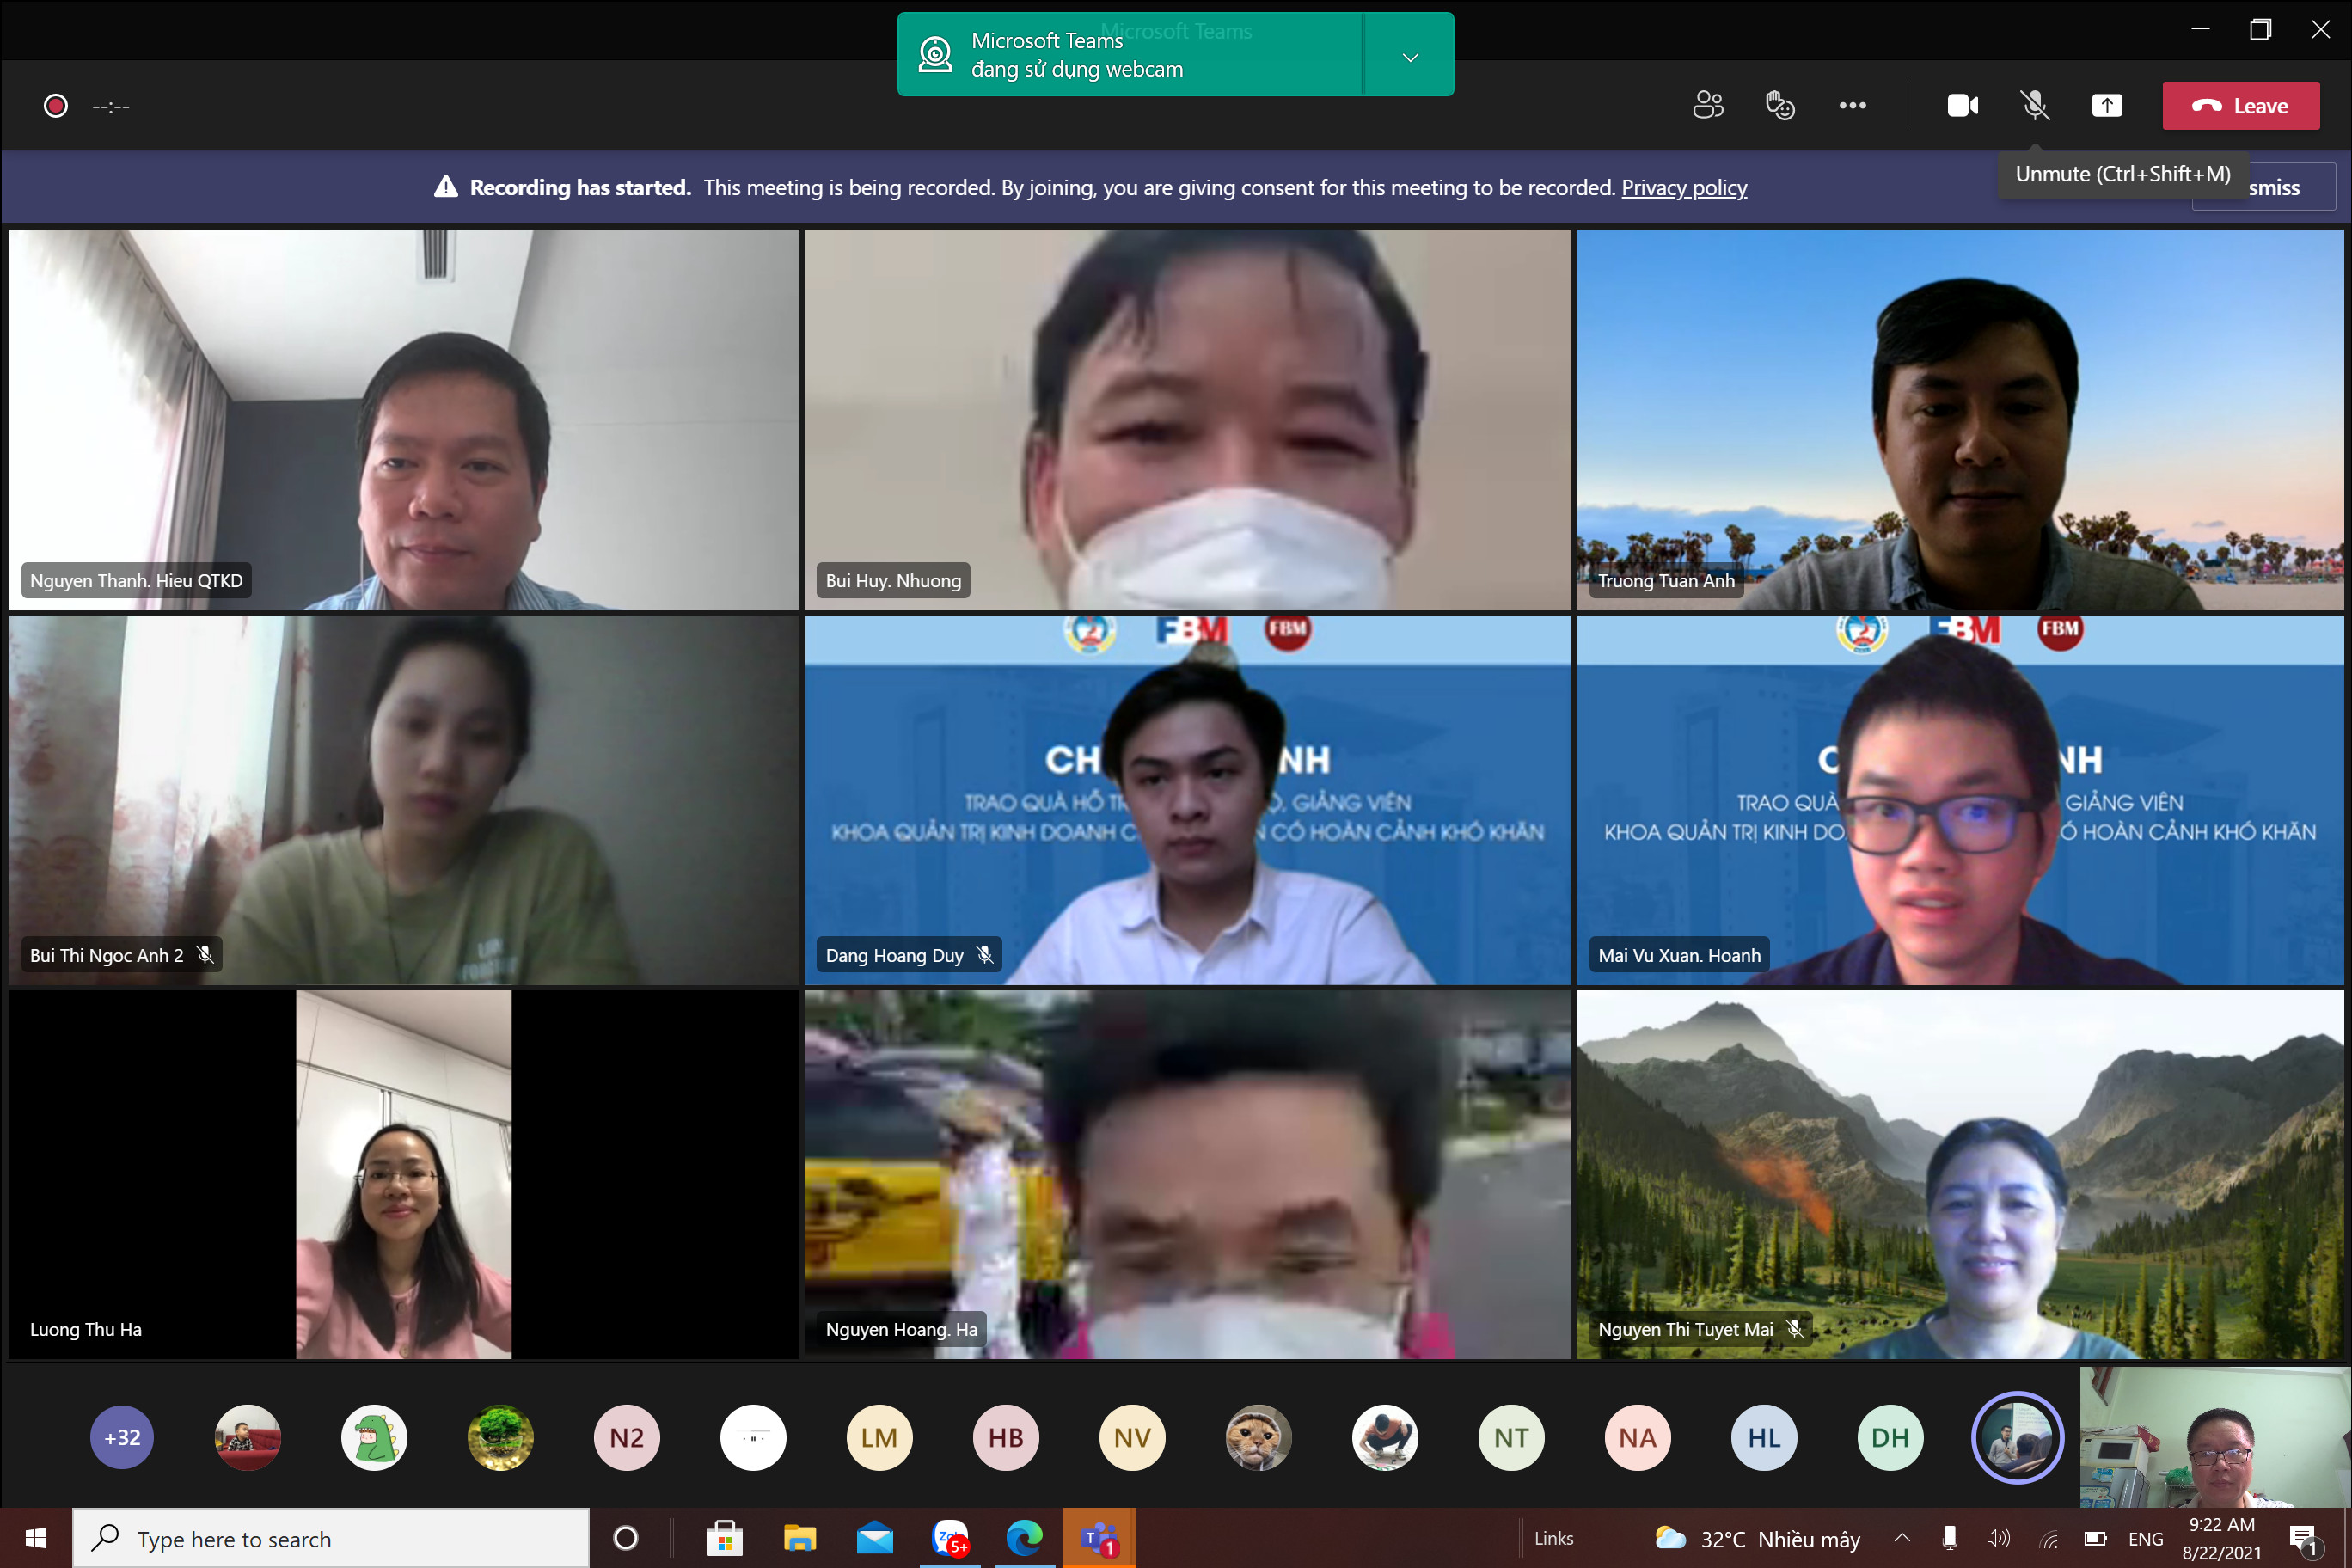Click the HB participant avatar

[1006, 1437]
